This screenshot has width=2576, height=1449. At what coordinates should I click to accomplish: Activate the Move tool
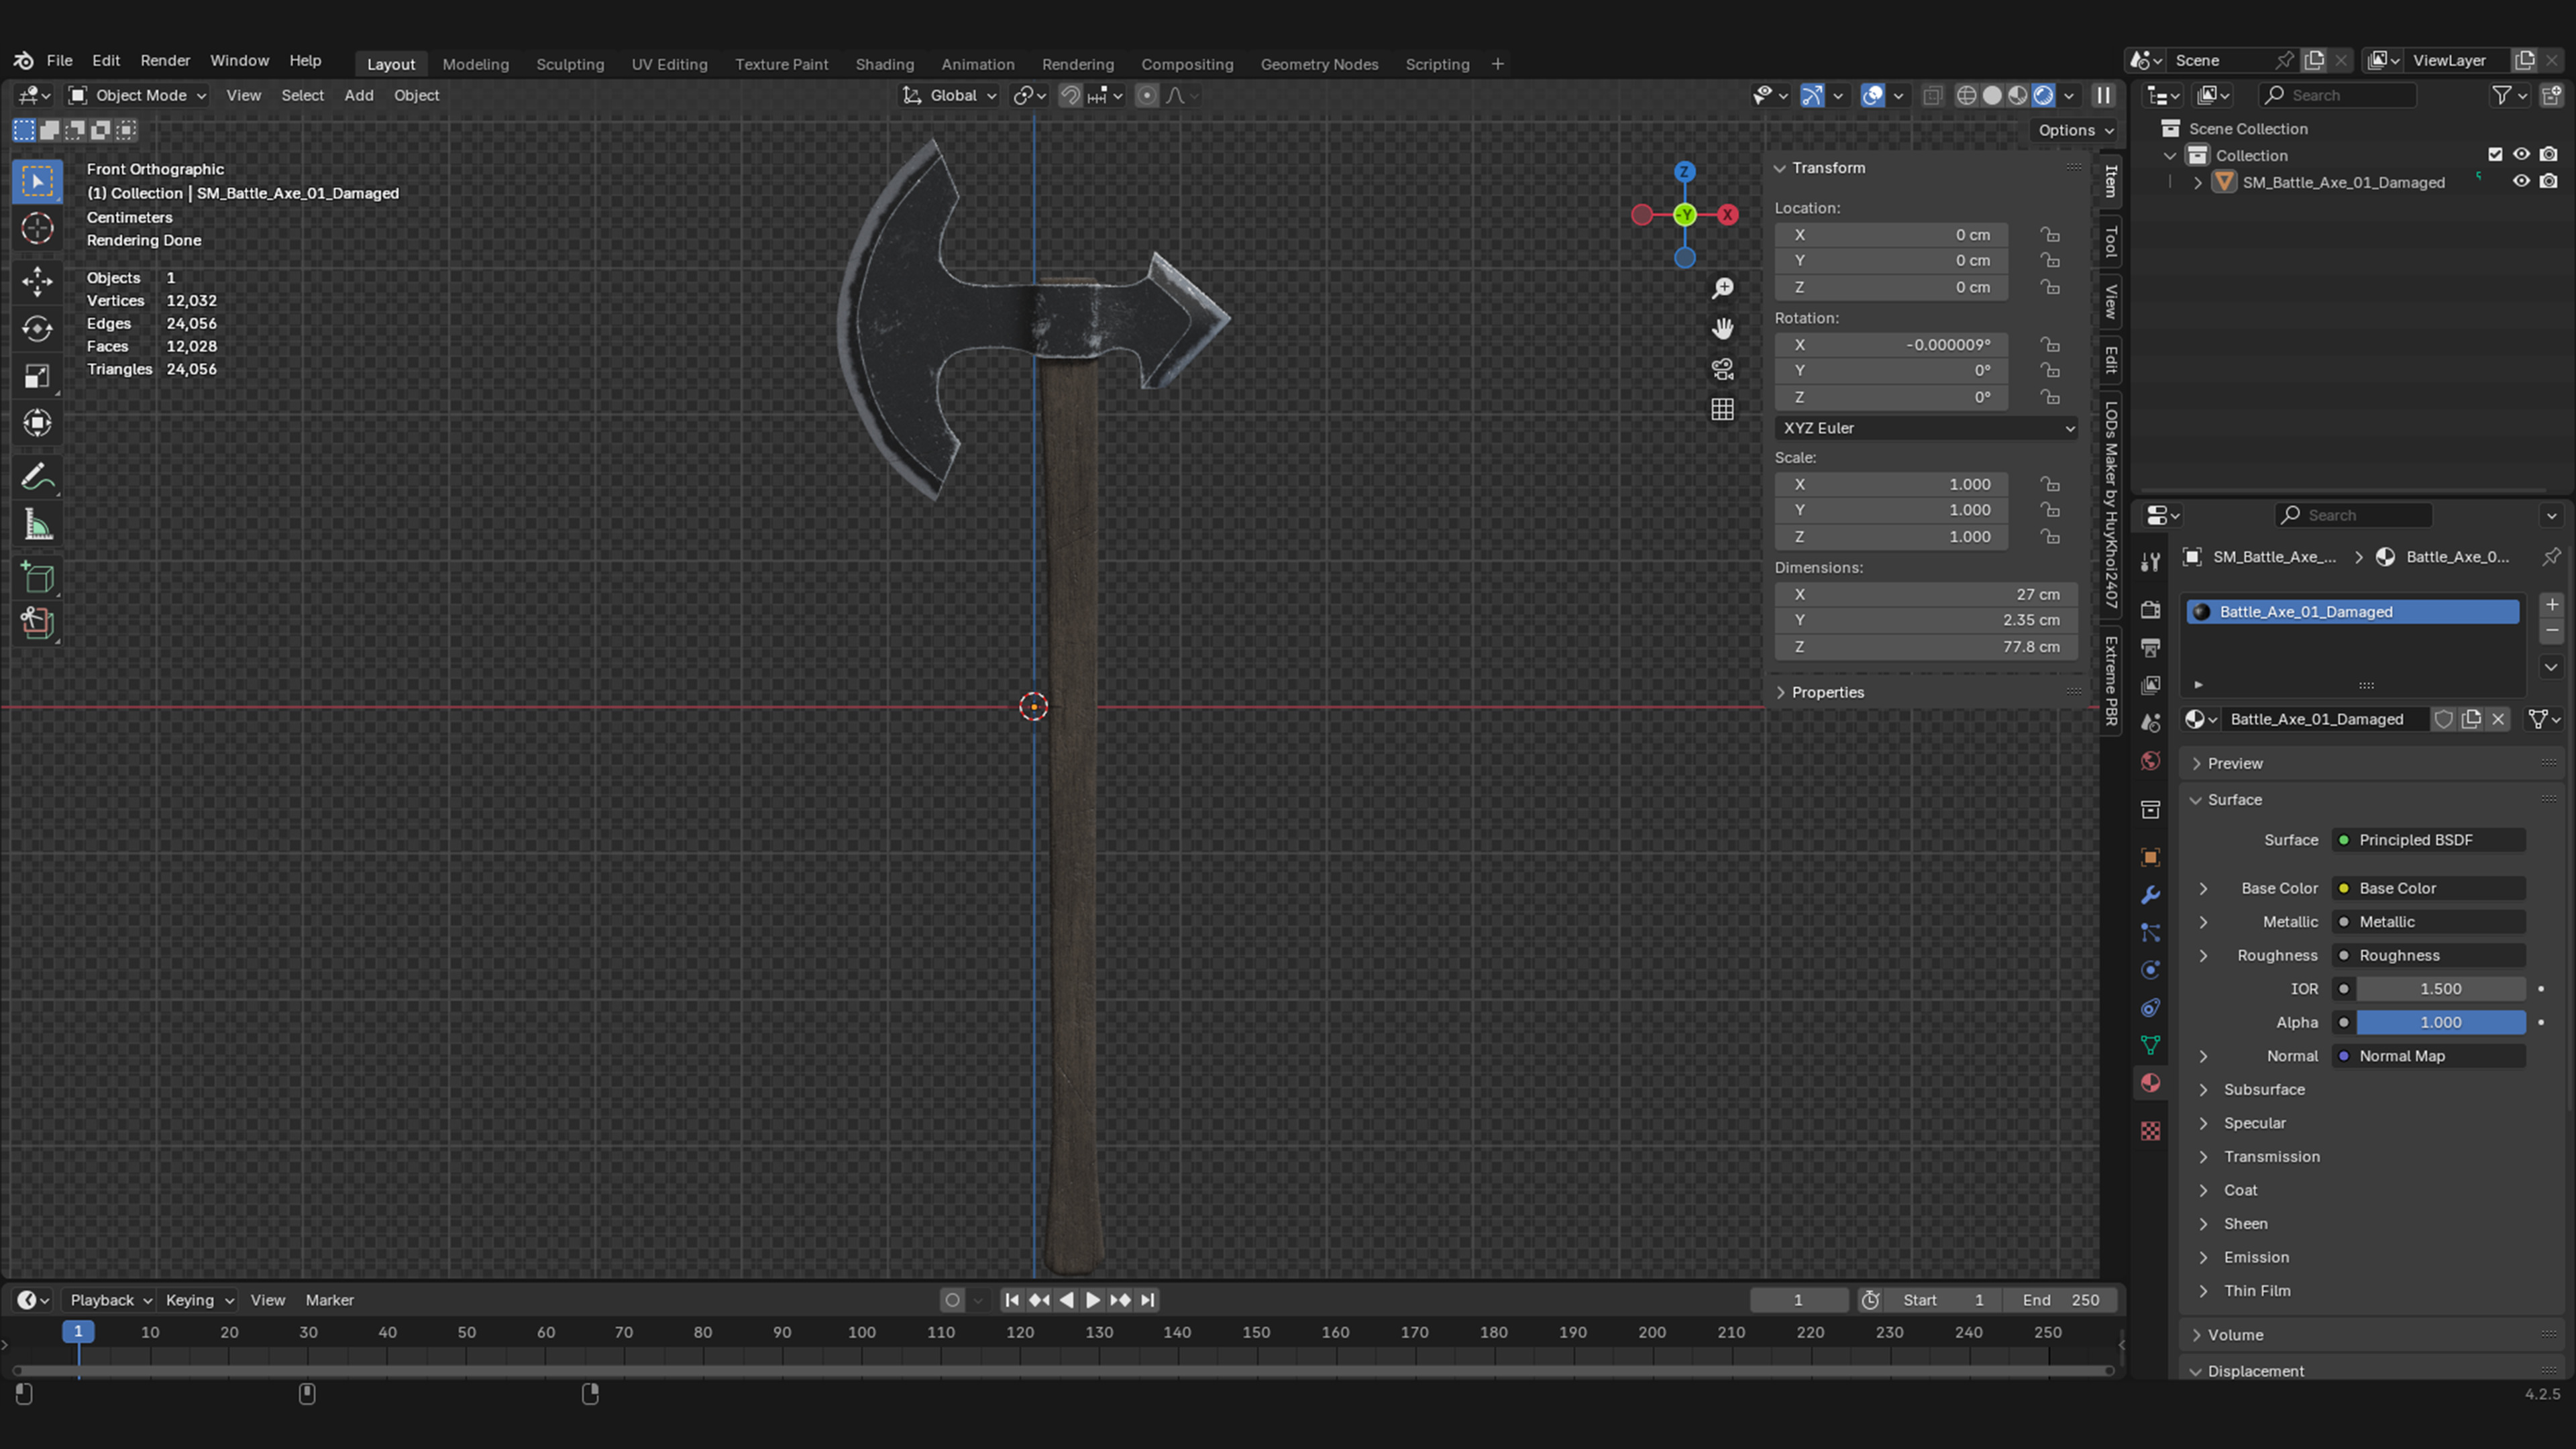37,281
